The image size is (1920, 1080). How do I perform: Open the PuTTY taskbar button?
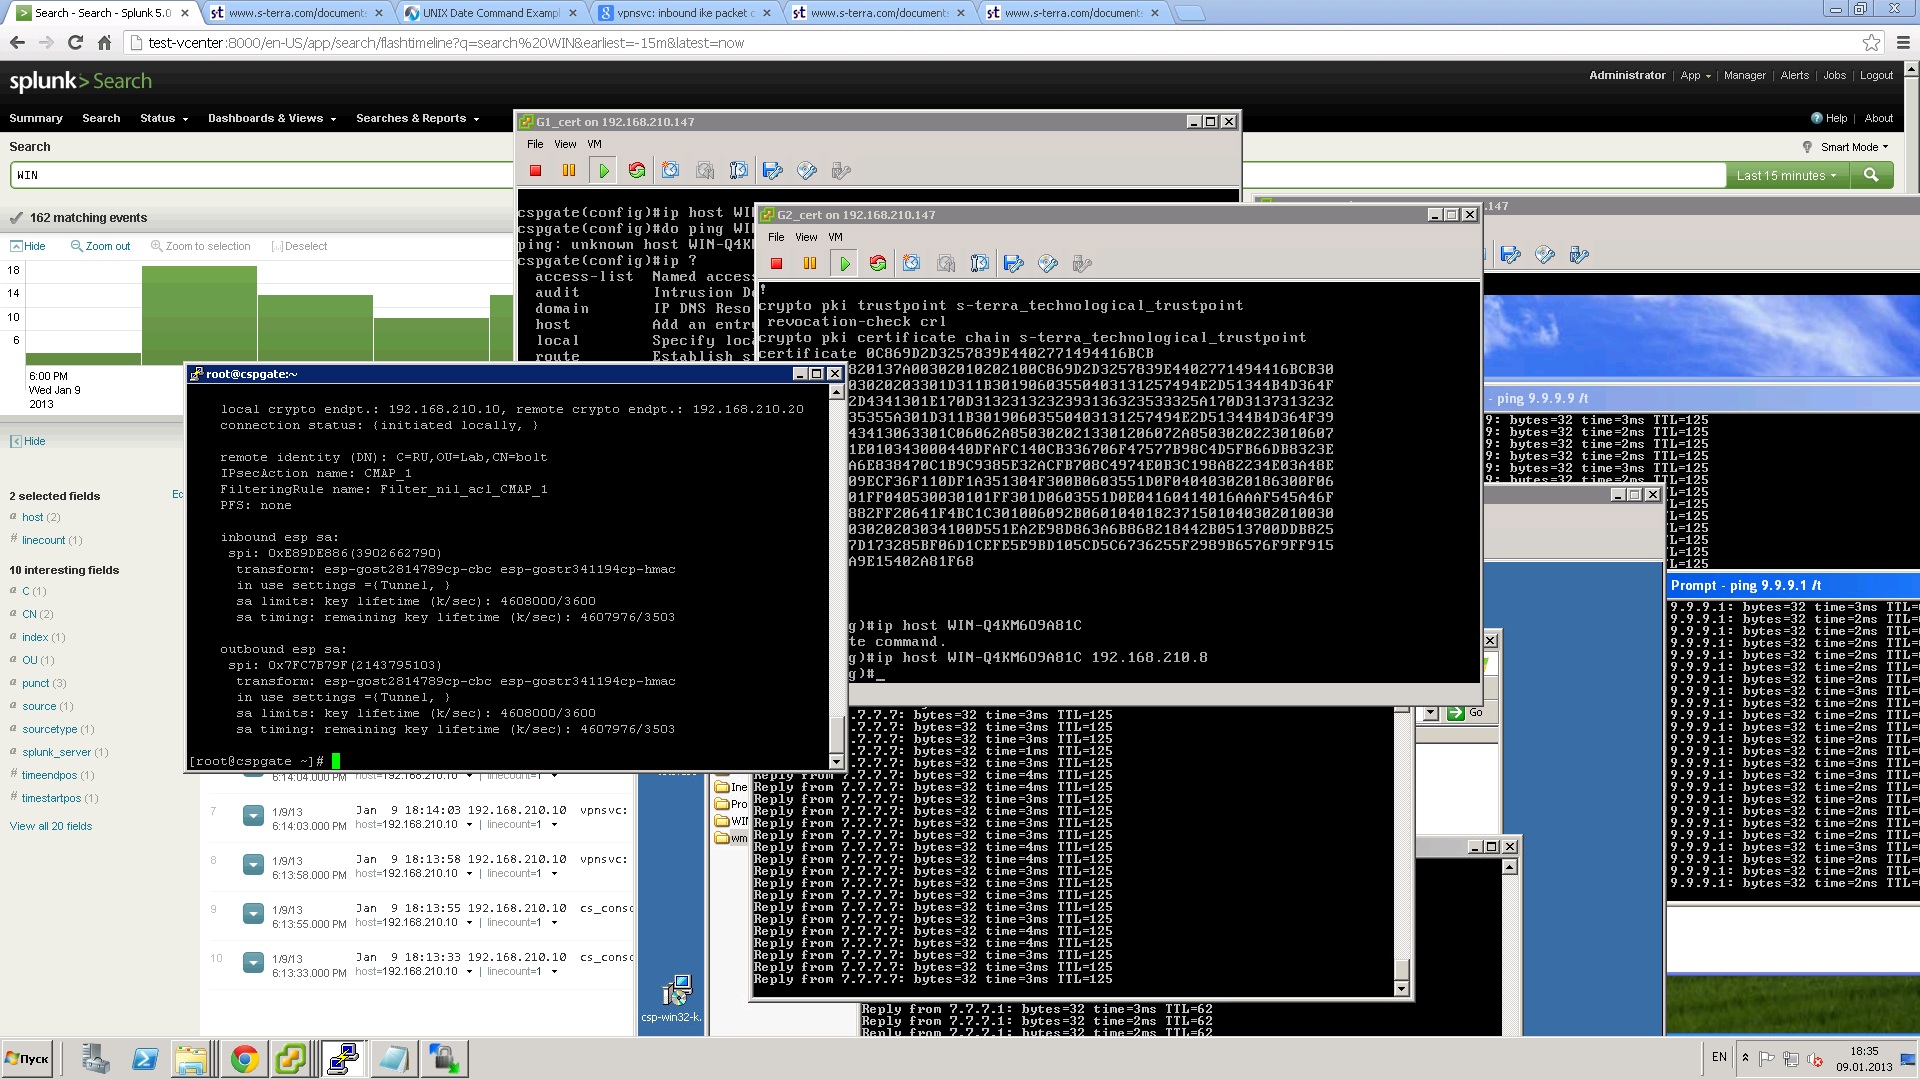[x=343, y=1058]
